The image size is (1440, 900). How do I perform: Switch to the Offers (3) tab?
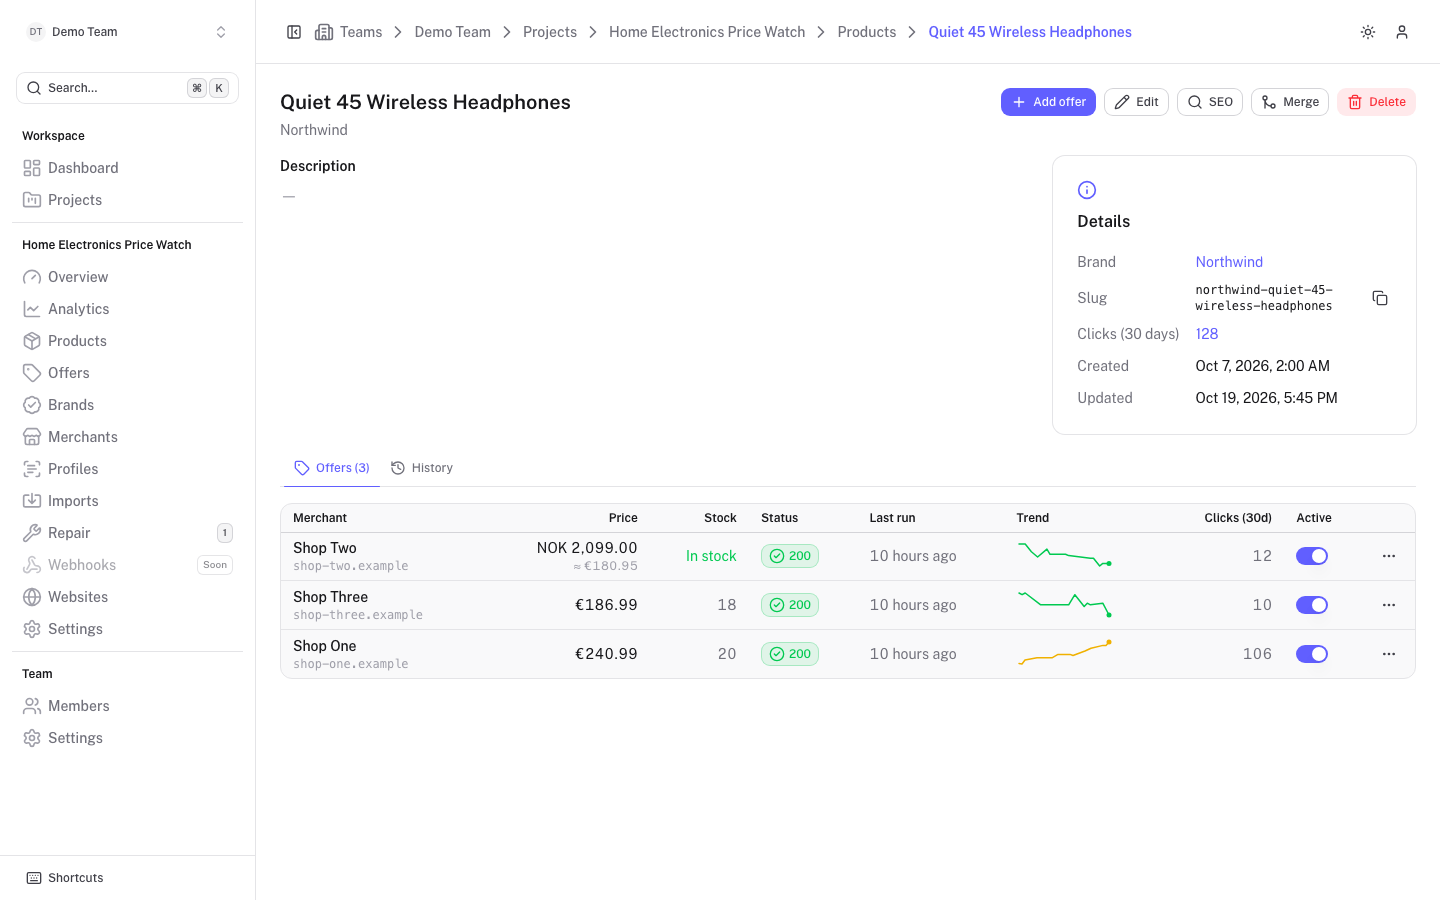coord(332,468)
